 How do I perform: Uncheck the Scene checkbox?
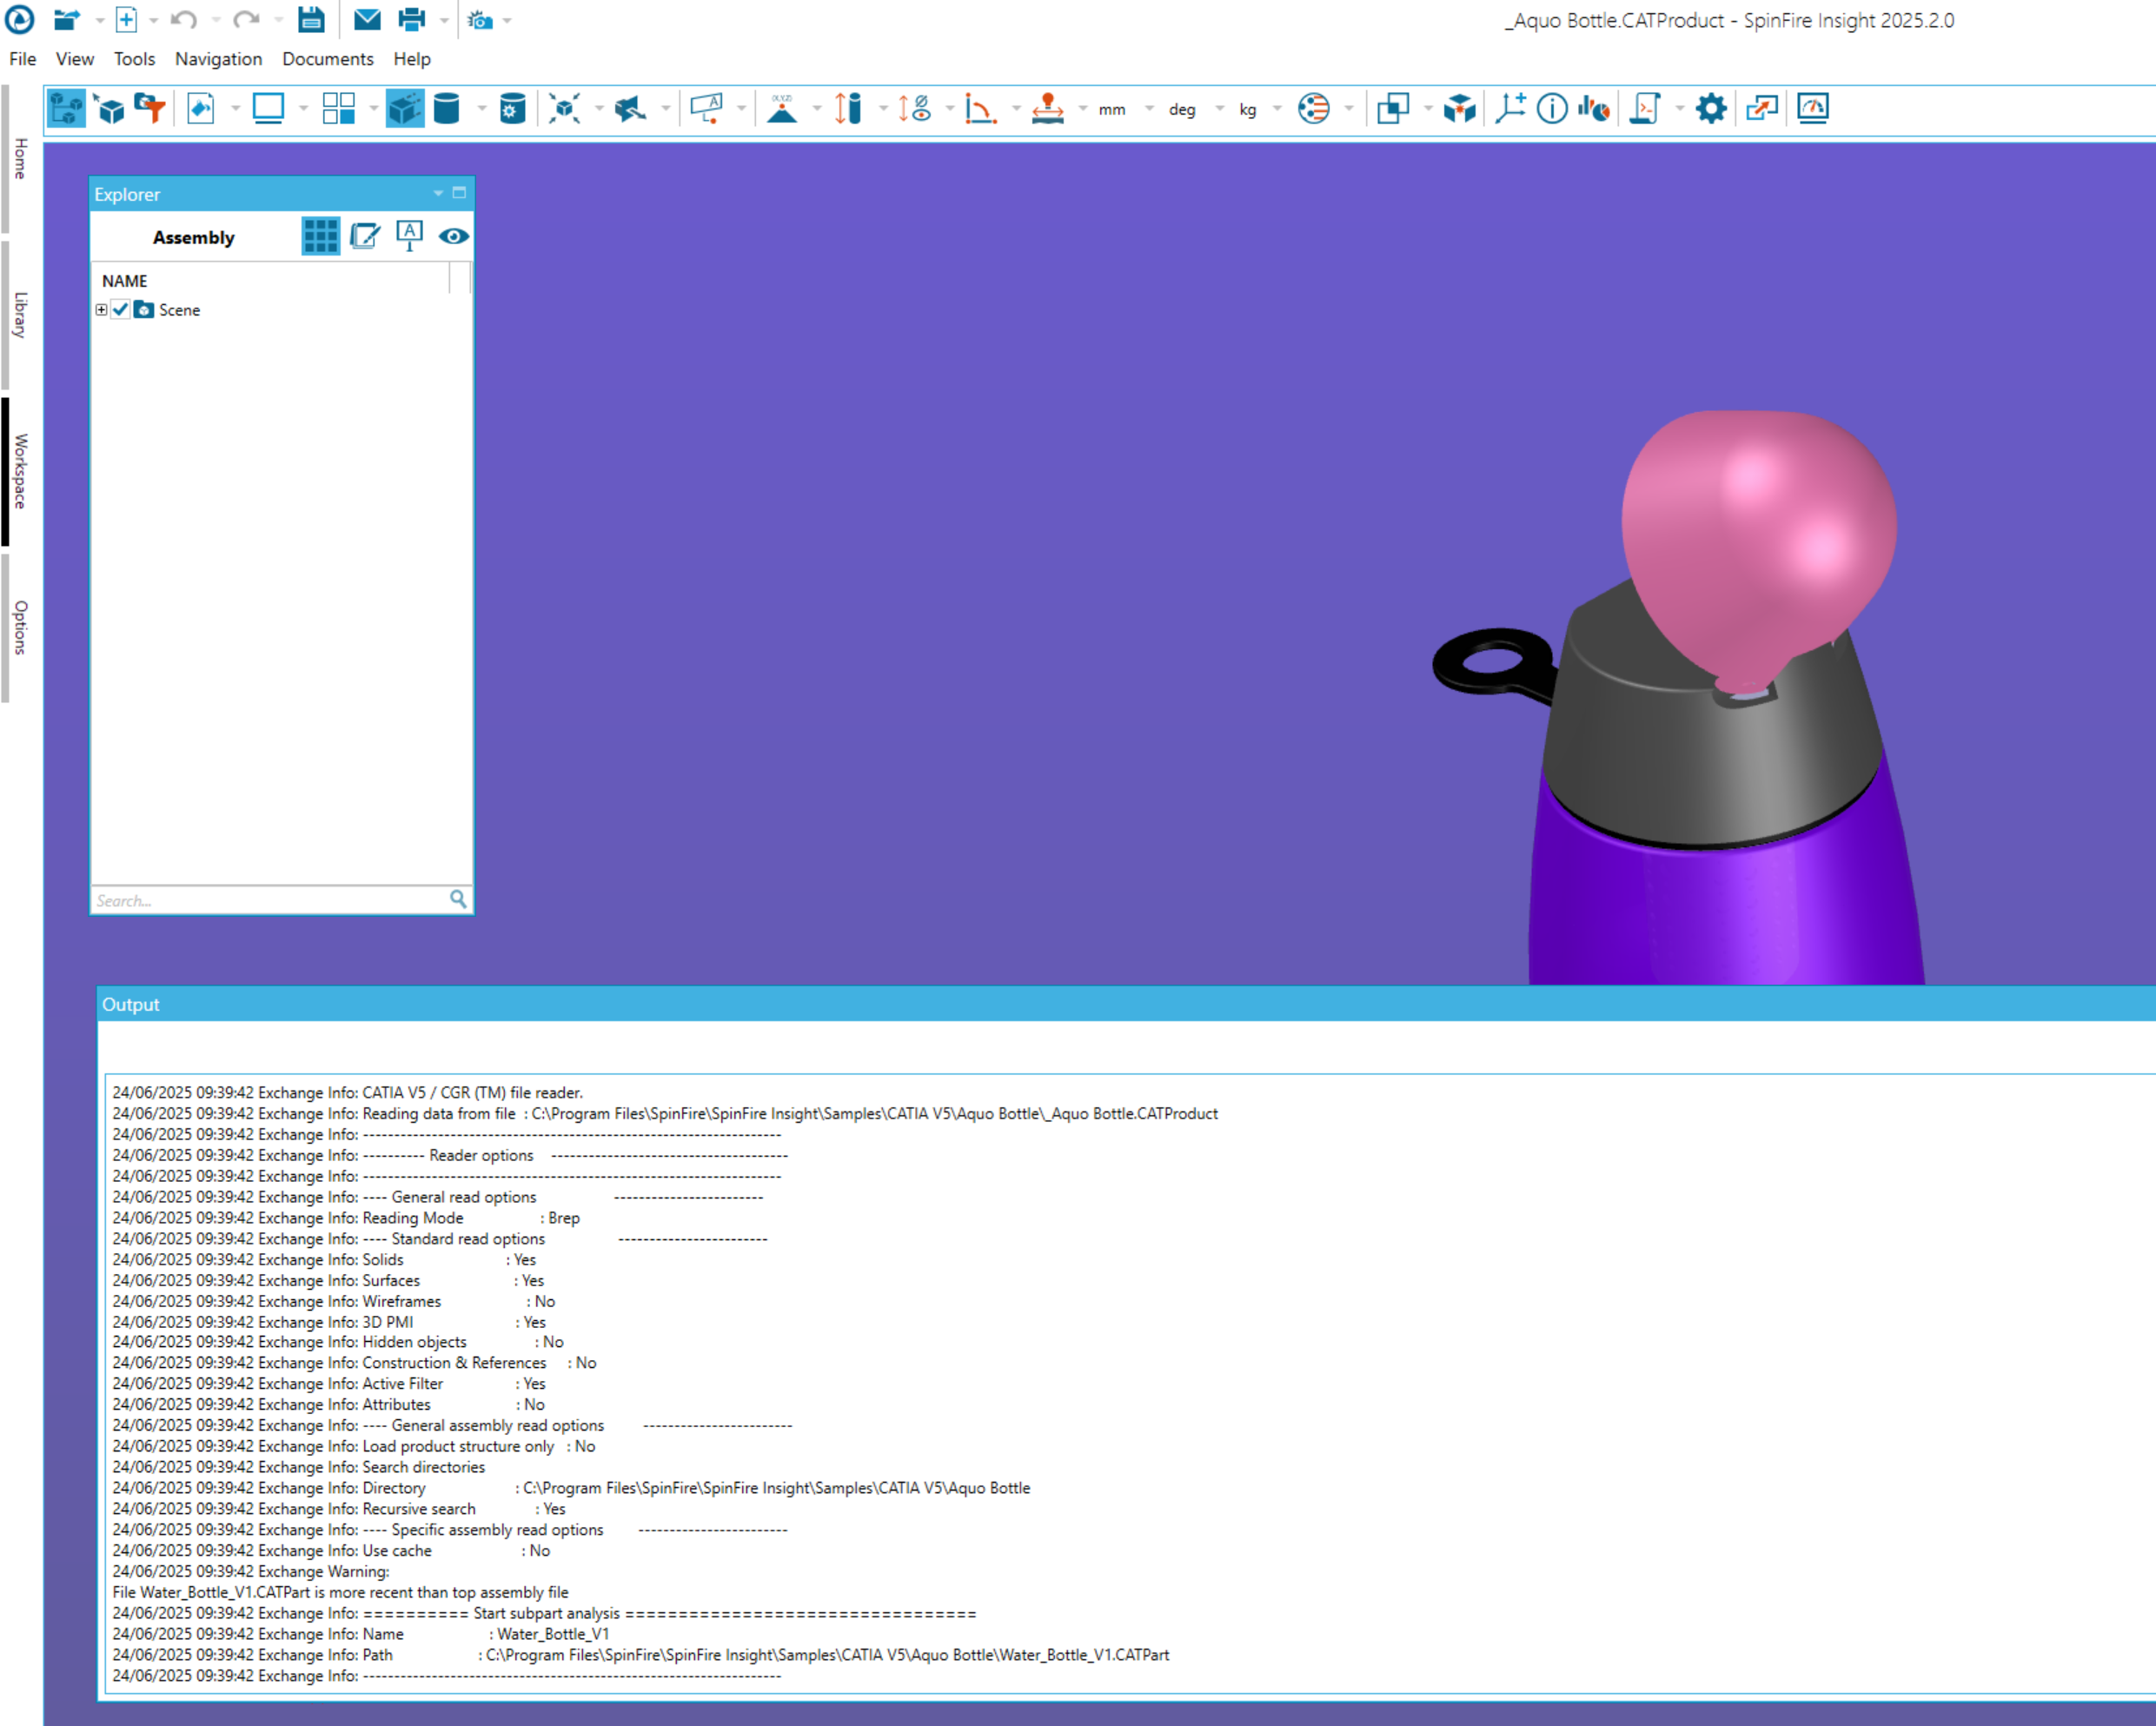(x=121, y=310)
